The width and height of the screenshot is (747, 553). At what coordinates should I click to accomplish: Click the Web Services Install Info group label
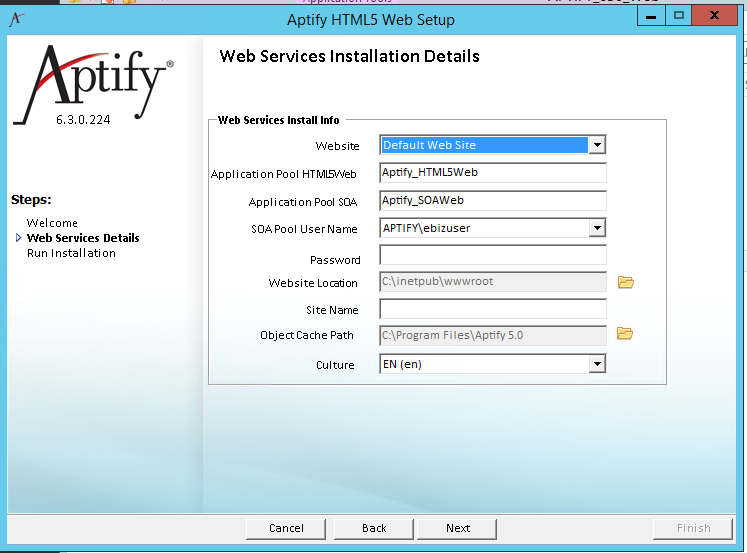[279, 120]
